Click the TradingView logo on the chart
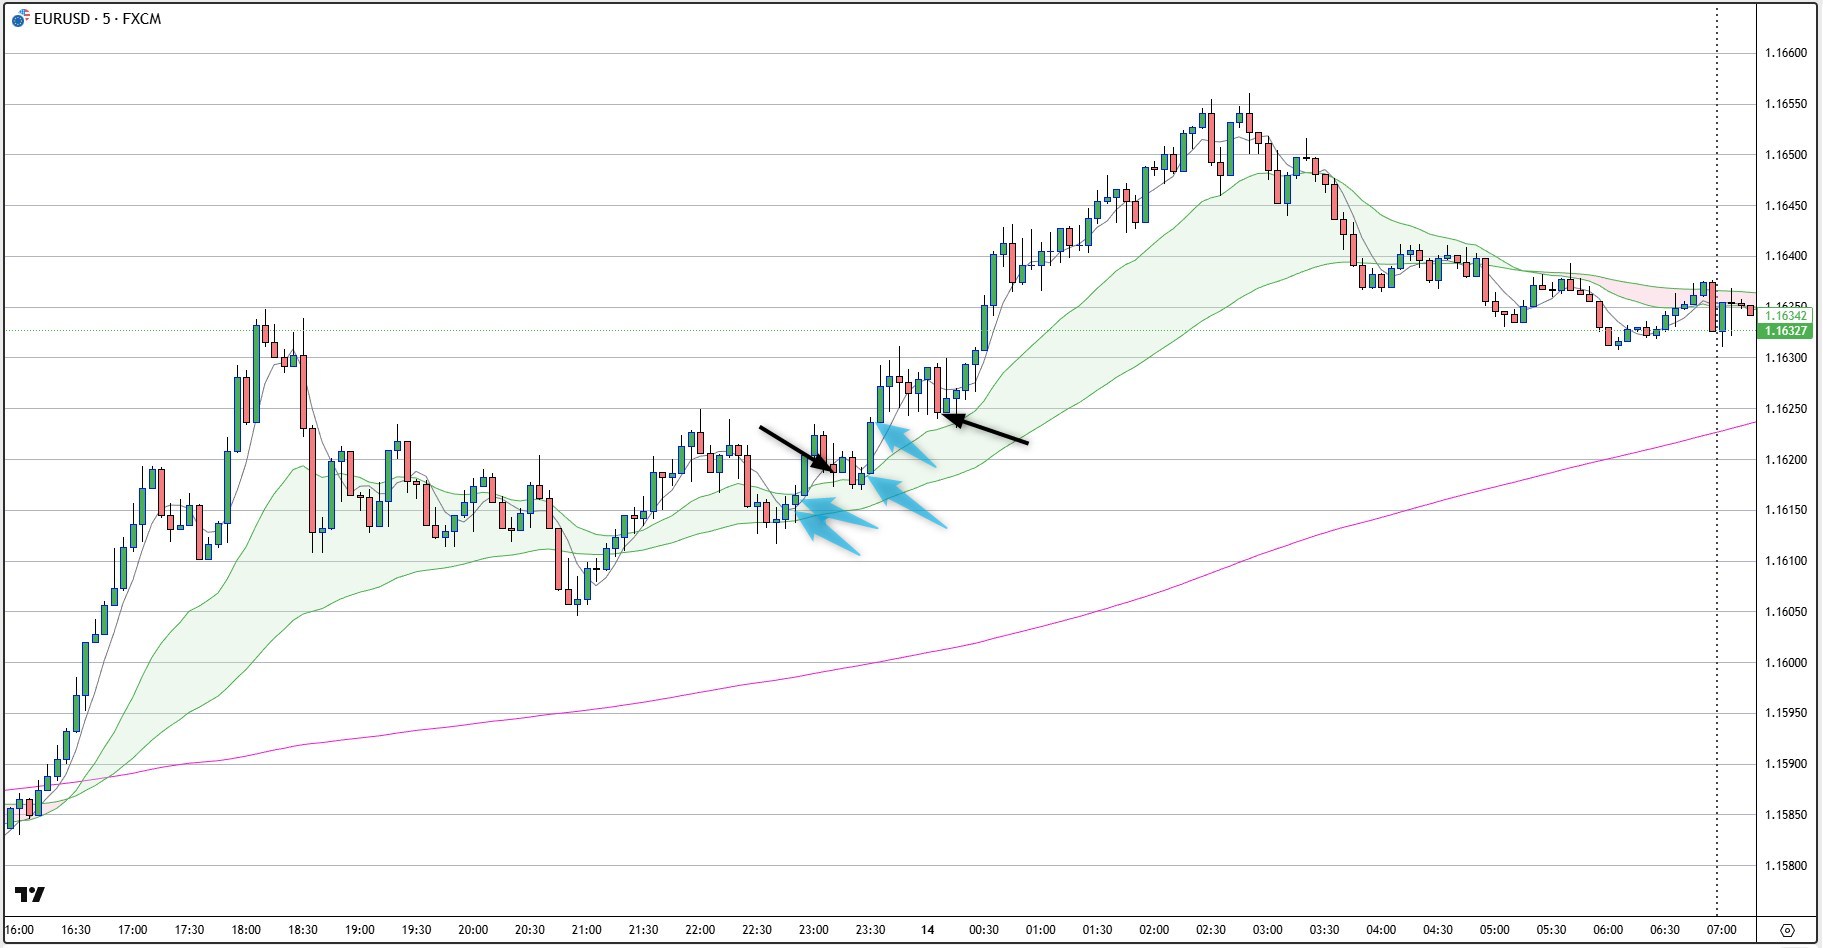The height and width of the screenshot is (948, 1823). pos(30,894)
